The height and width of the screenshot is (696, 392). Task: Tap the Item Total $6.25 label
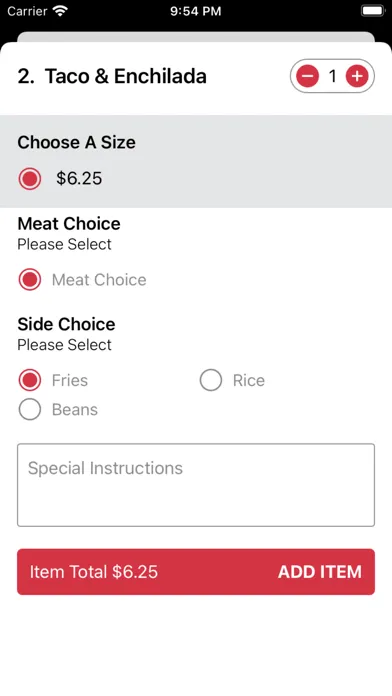coord(94,572)
